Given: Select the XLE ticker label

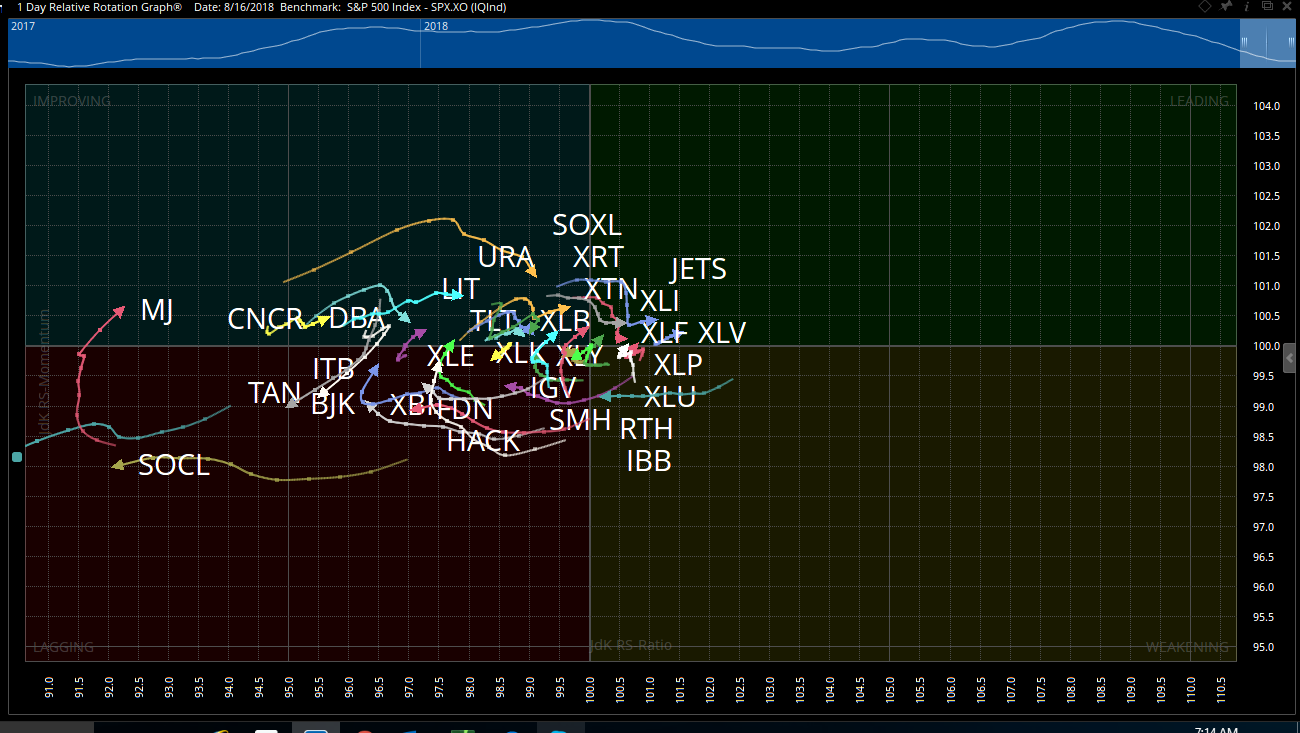Looking at the screenshot, I should point(450,356).
